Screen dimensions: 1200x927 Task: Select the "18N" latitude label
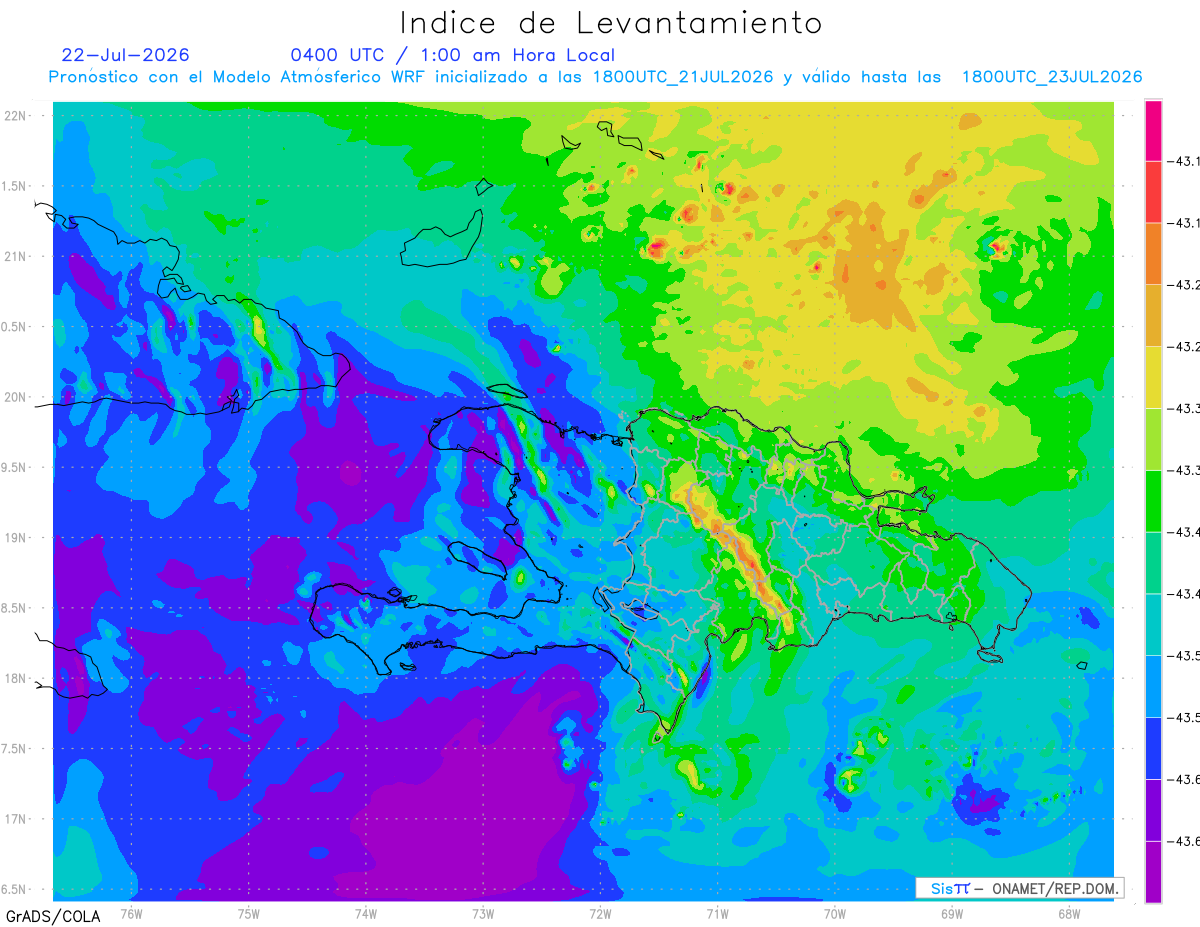pyautogui.click(x=15, y=679)
